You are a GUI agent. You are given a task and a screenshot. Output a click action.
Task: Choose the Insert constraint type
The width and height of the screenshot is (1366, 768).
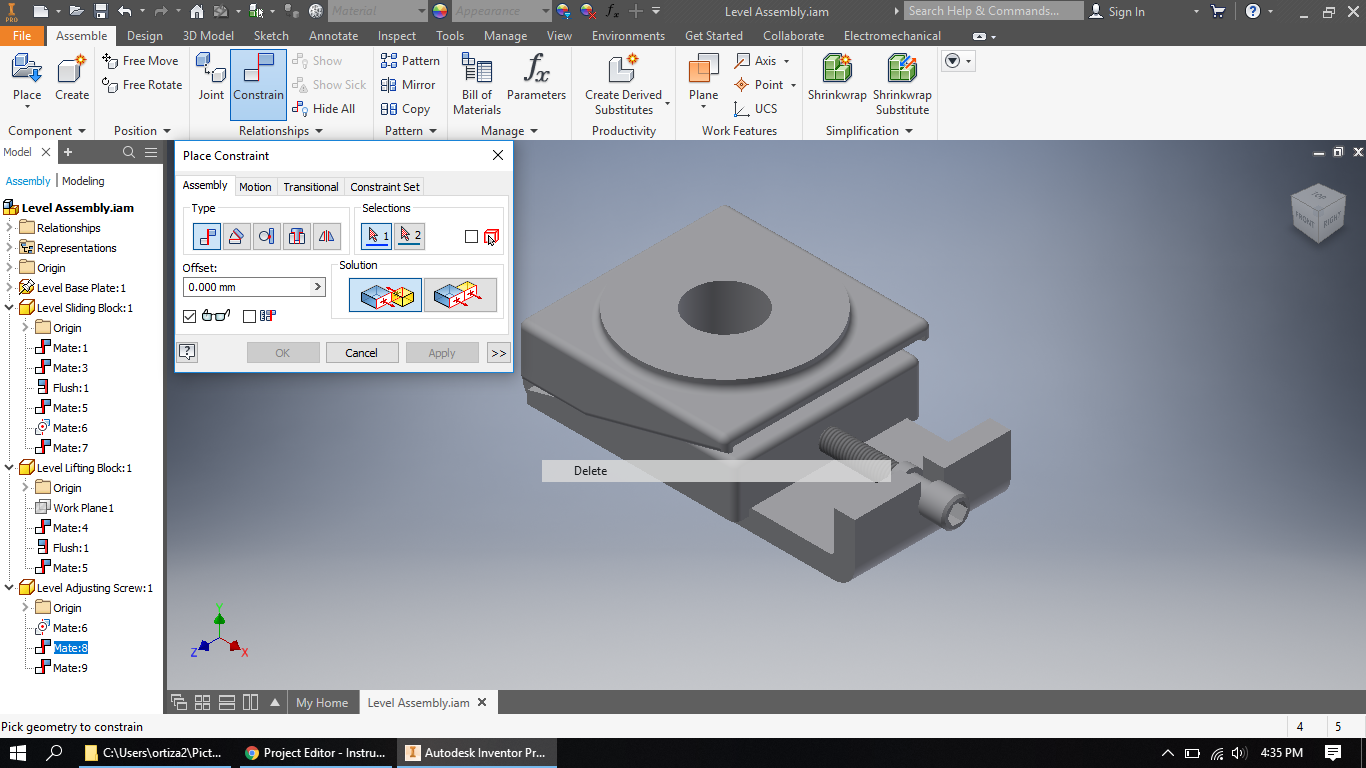click(x=295, y=236)
